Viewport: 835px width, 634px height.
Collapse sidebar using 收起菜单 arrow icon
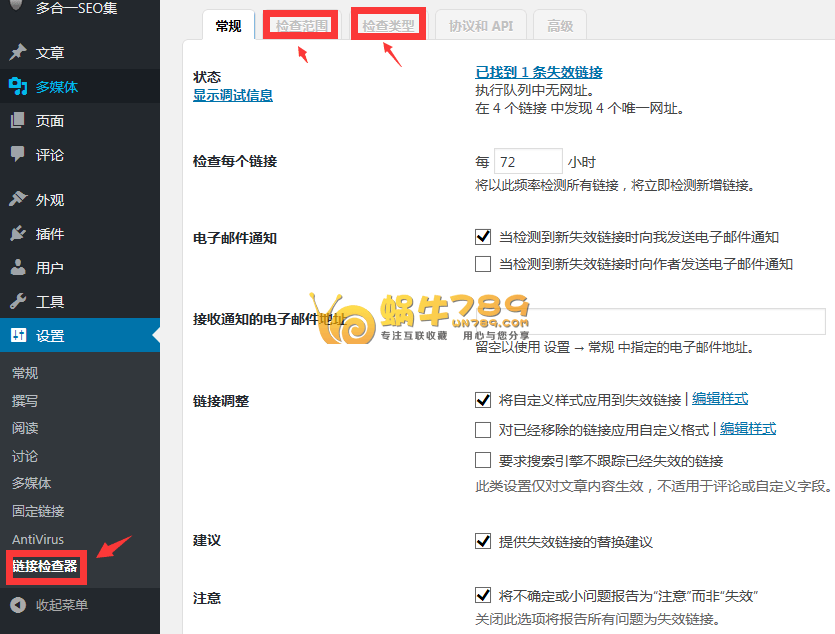click(x=18, y=605)
